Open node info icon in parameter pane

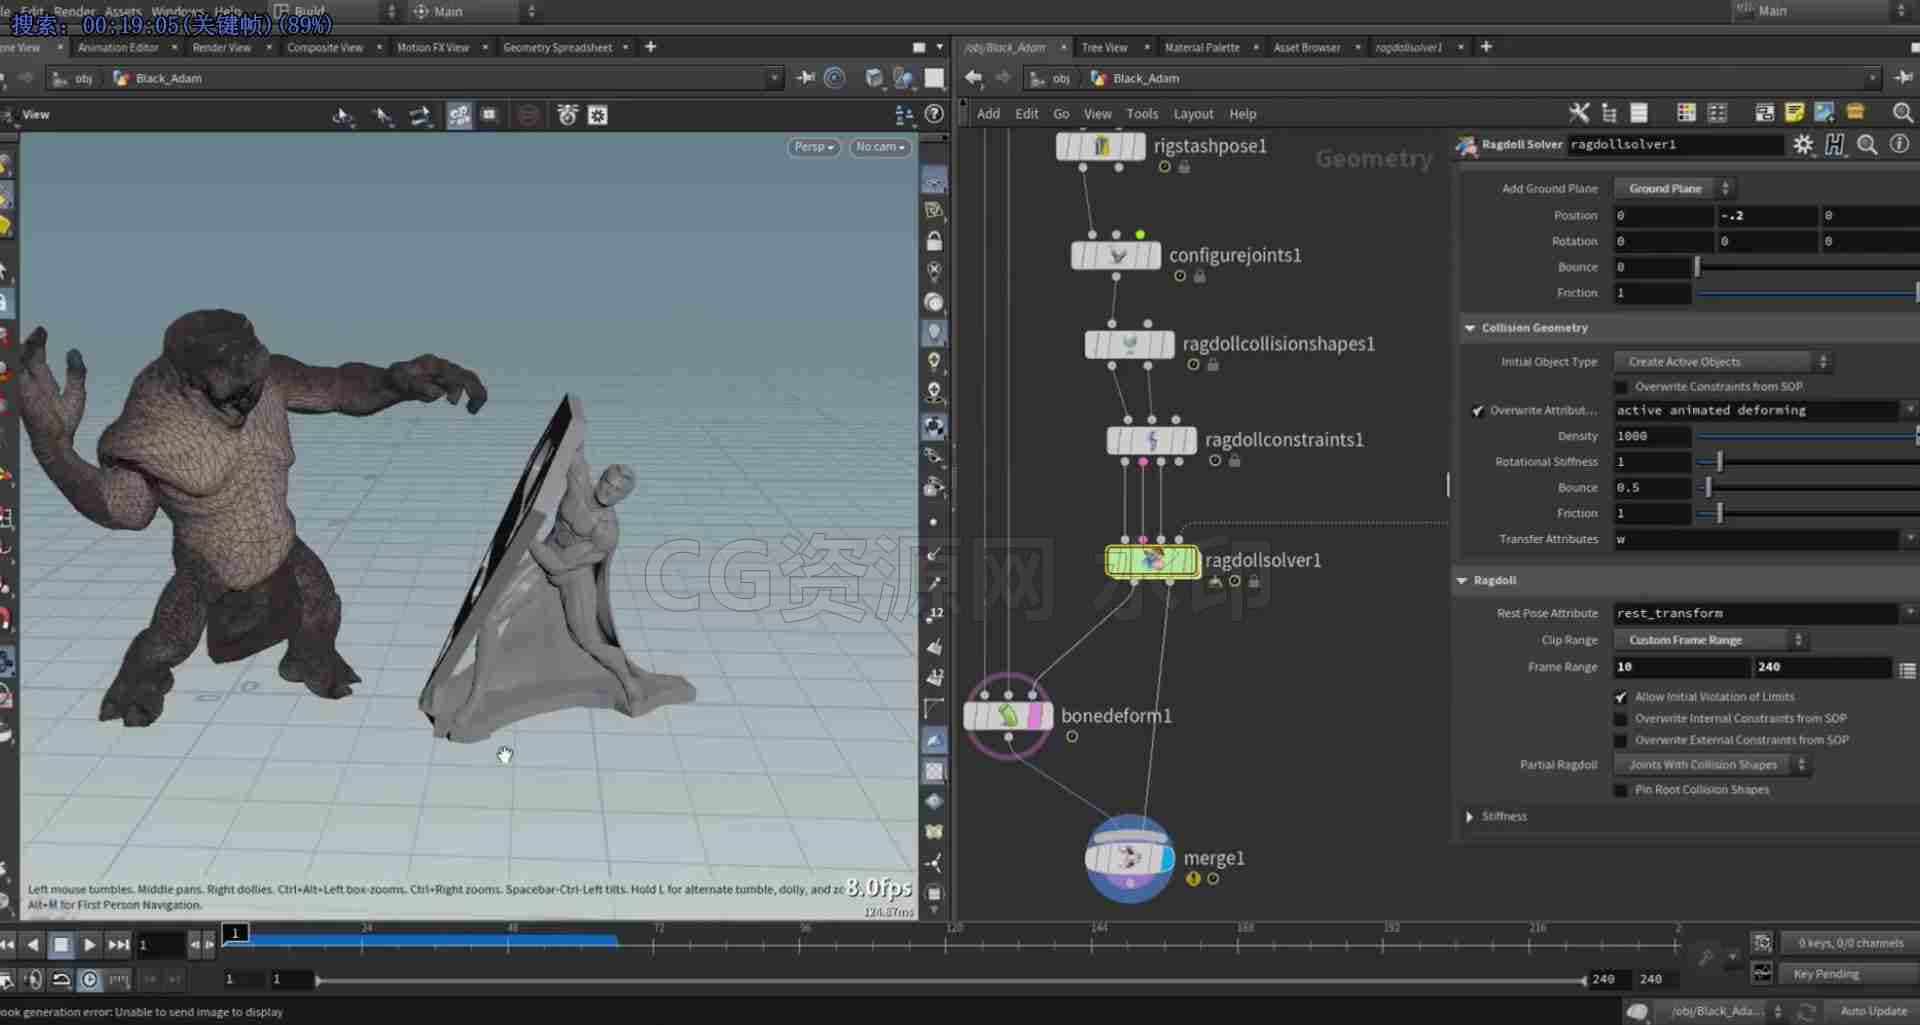1899,144
